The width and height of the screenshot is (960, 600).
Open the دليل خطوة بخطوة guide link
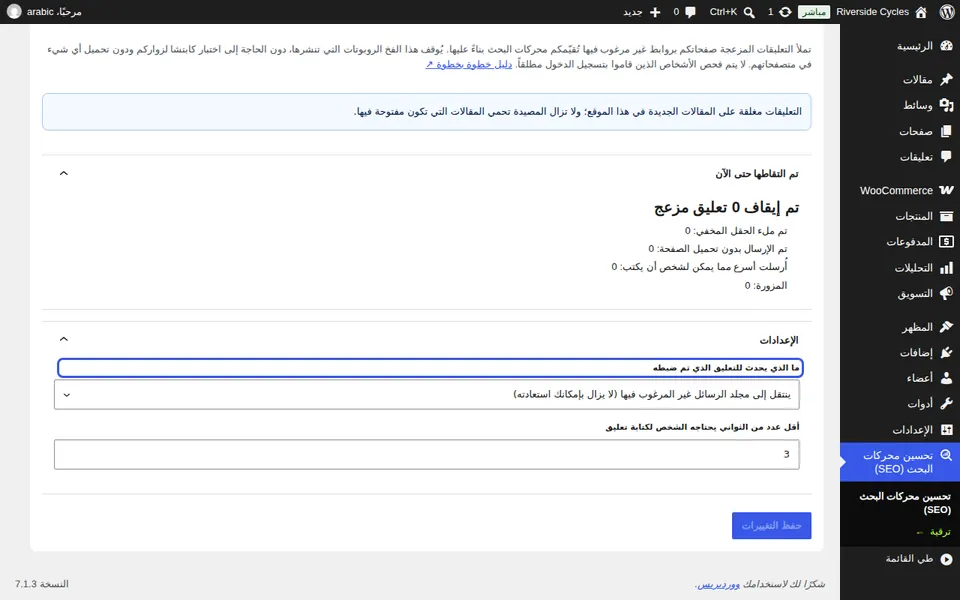(x=468, y=64)
